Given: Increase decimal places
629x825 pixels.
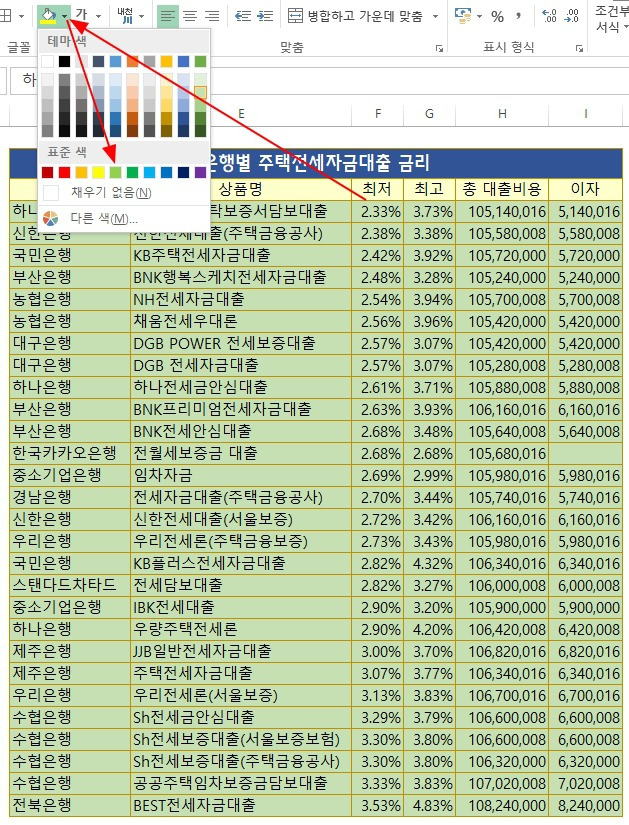Looking at the screenshot, I should click(550, 17).
